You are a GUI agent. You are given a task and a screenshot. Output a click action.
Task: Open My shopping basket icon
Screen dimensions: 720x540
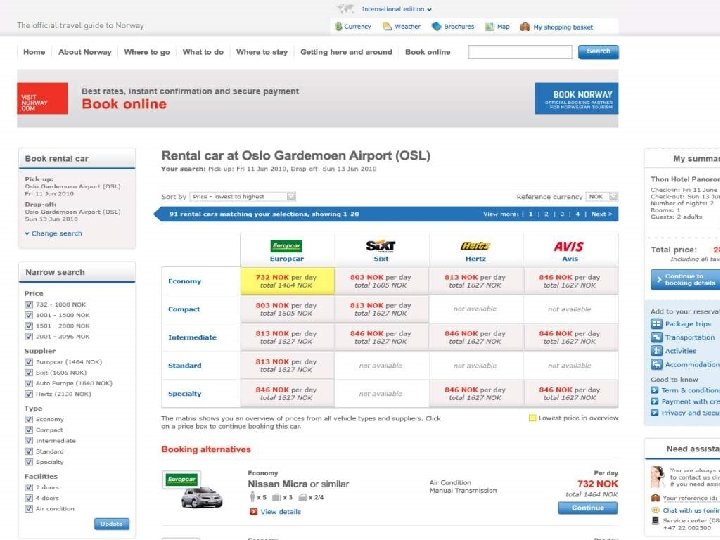[x=525, y=27]
